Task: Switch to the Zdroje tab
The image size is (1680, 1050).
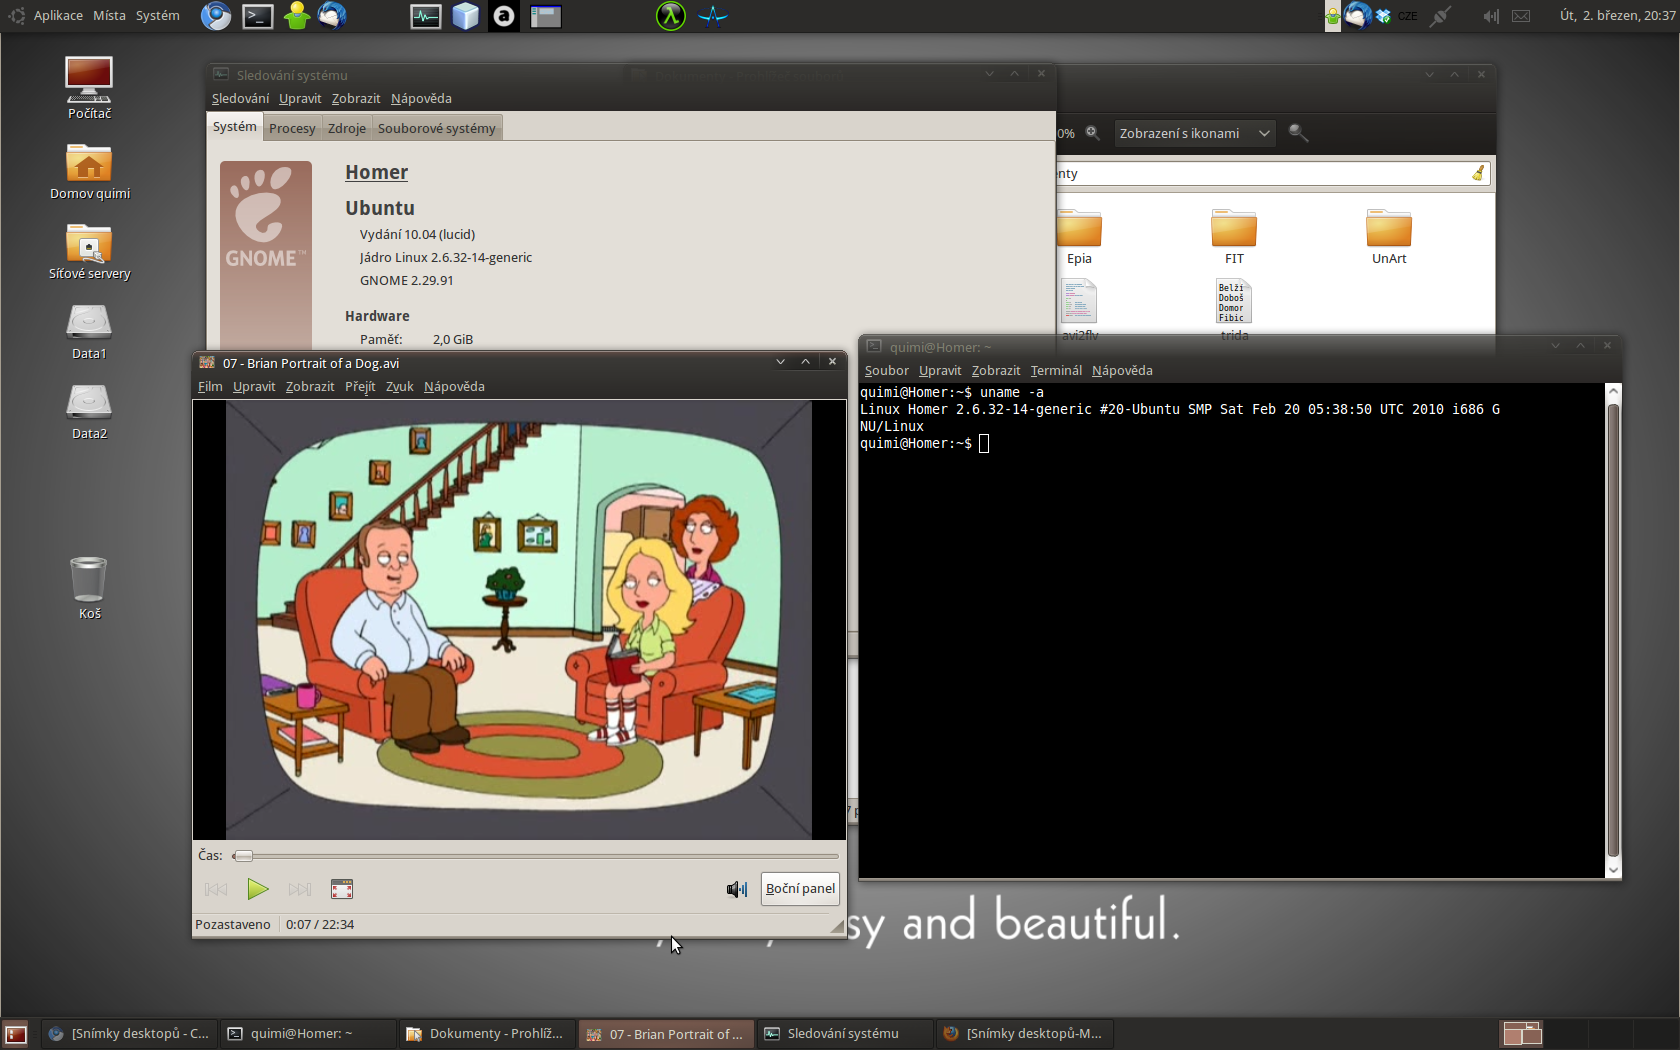Action: tap(347, 128)
